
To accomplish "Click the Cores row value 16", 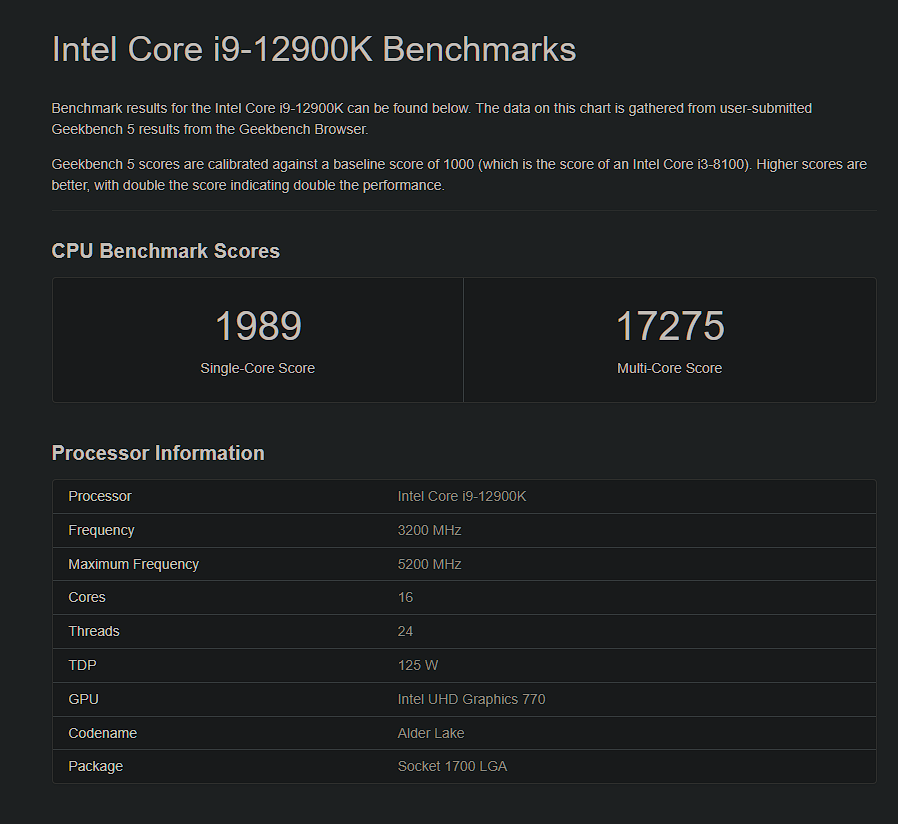I will [x=405, y=597].
